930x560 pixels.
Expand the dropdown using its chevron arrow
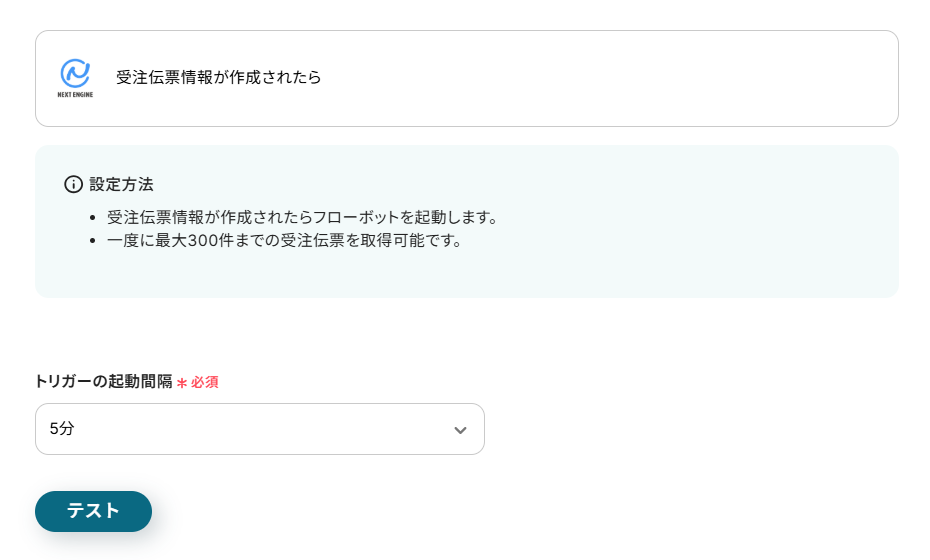click(x=460, y=430)
